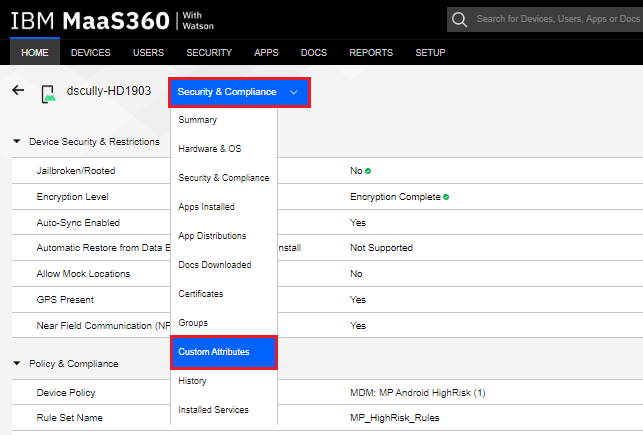Screen dimensions: 643x435
Task: Select Installed Services option
Action: (224, 410)
